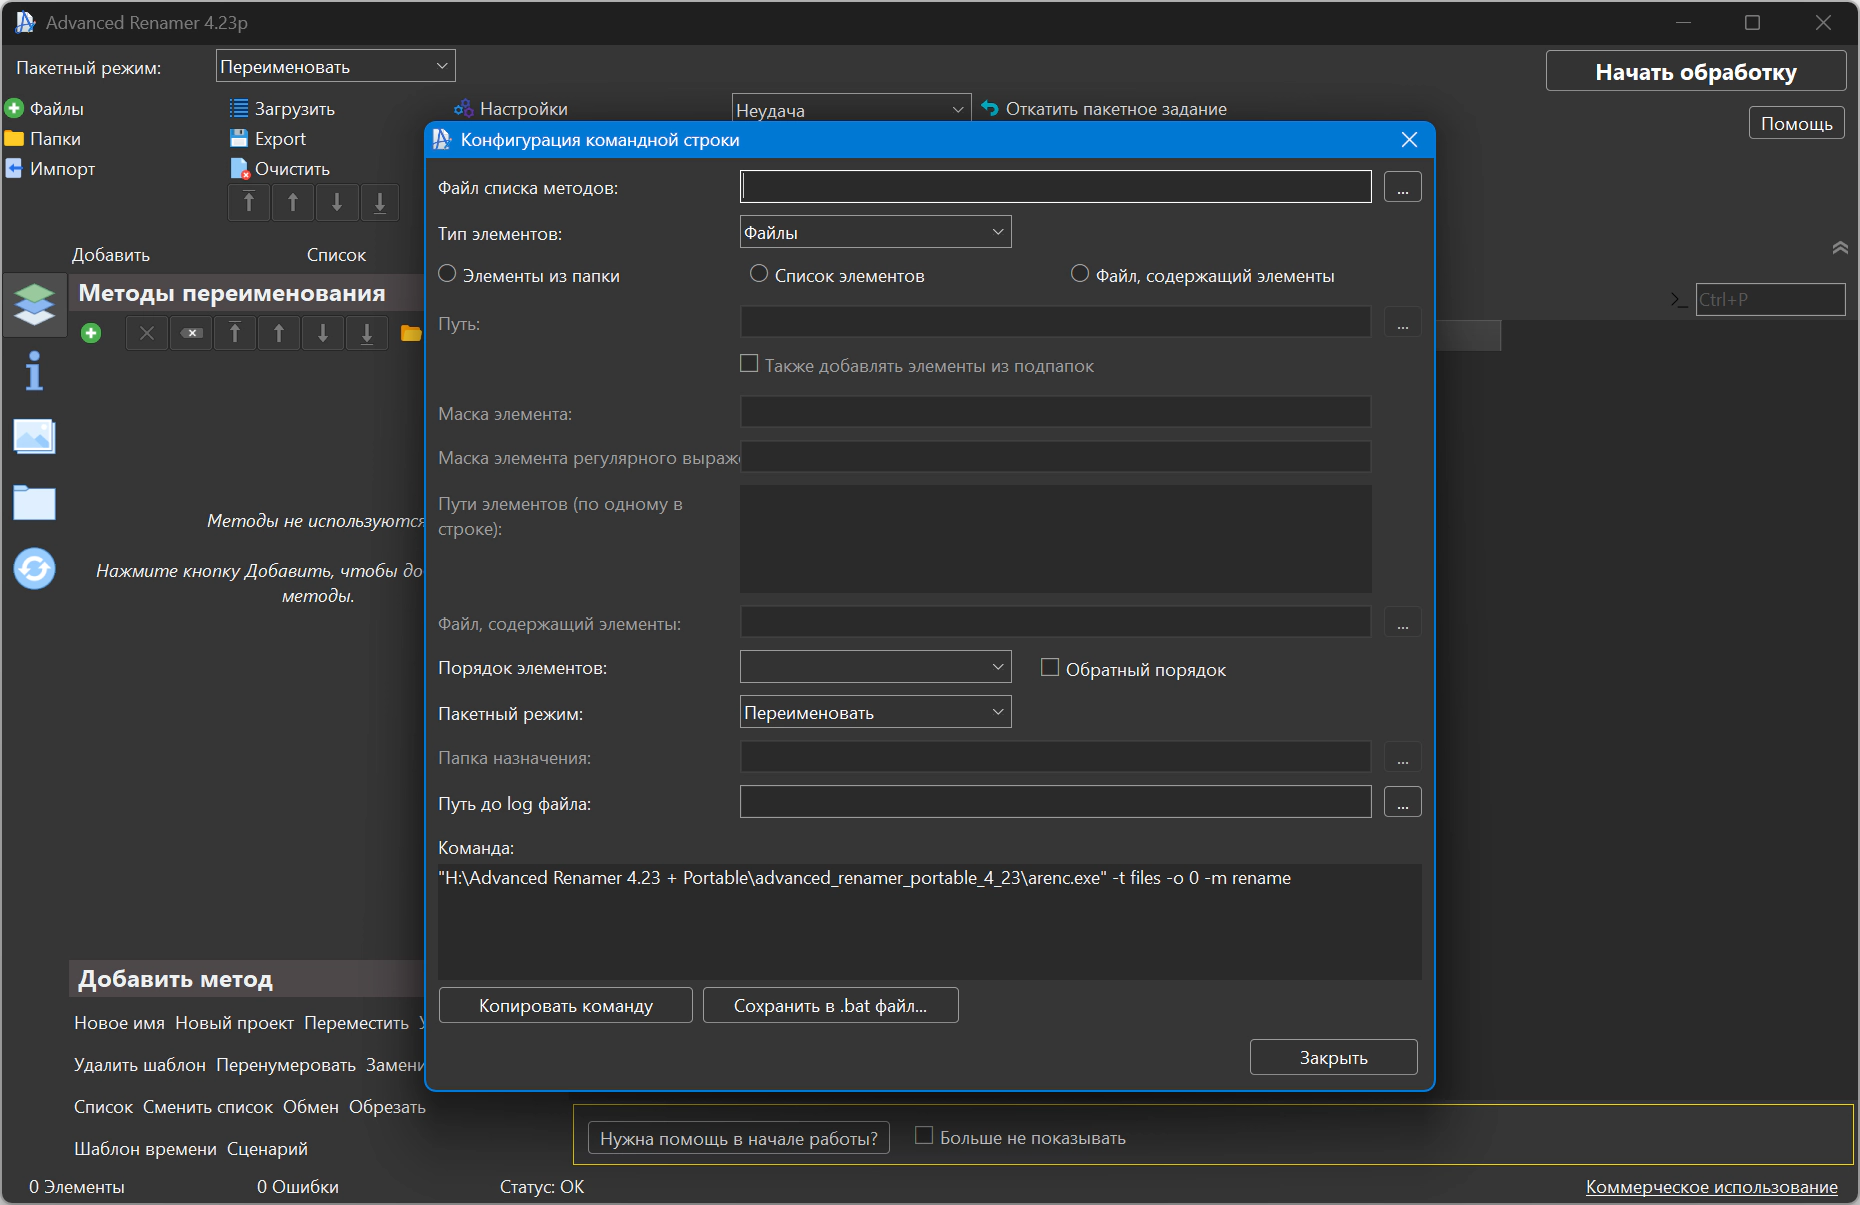The image size is (1860, 1205).
Task: Select the 'Перенумеровать' method
Action: pyautogui.click(x=286, y=1065)
